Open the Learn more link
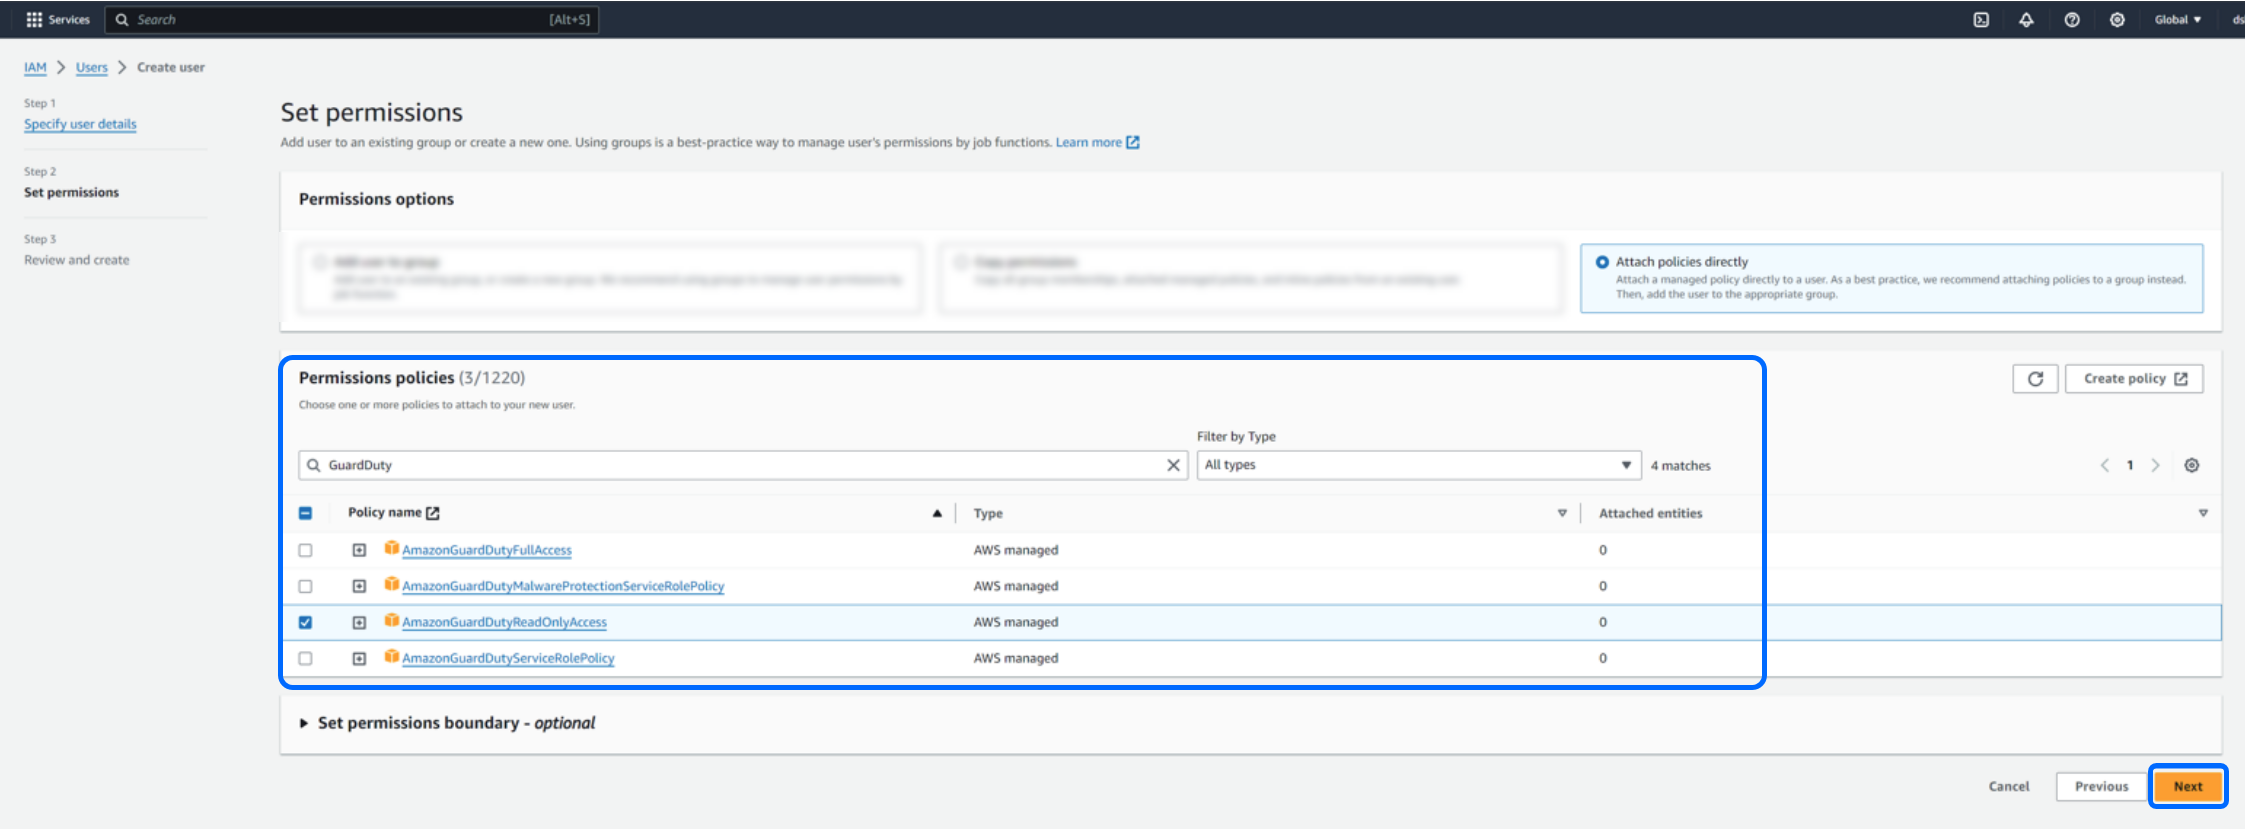 click(x=1088, y=142)
